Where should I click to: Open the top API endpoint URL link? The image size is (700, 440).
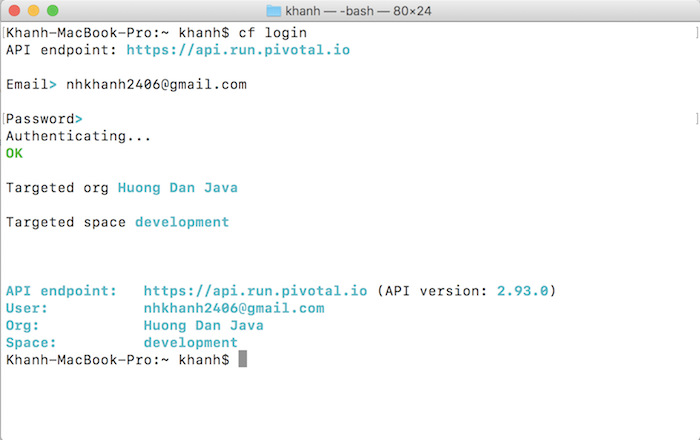click(x=238, y=50)
